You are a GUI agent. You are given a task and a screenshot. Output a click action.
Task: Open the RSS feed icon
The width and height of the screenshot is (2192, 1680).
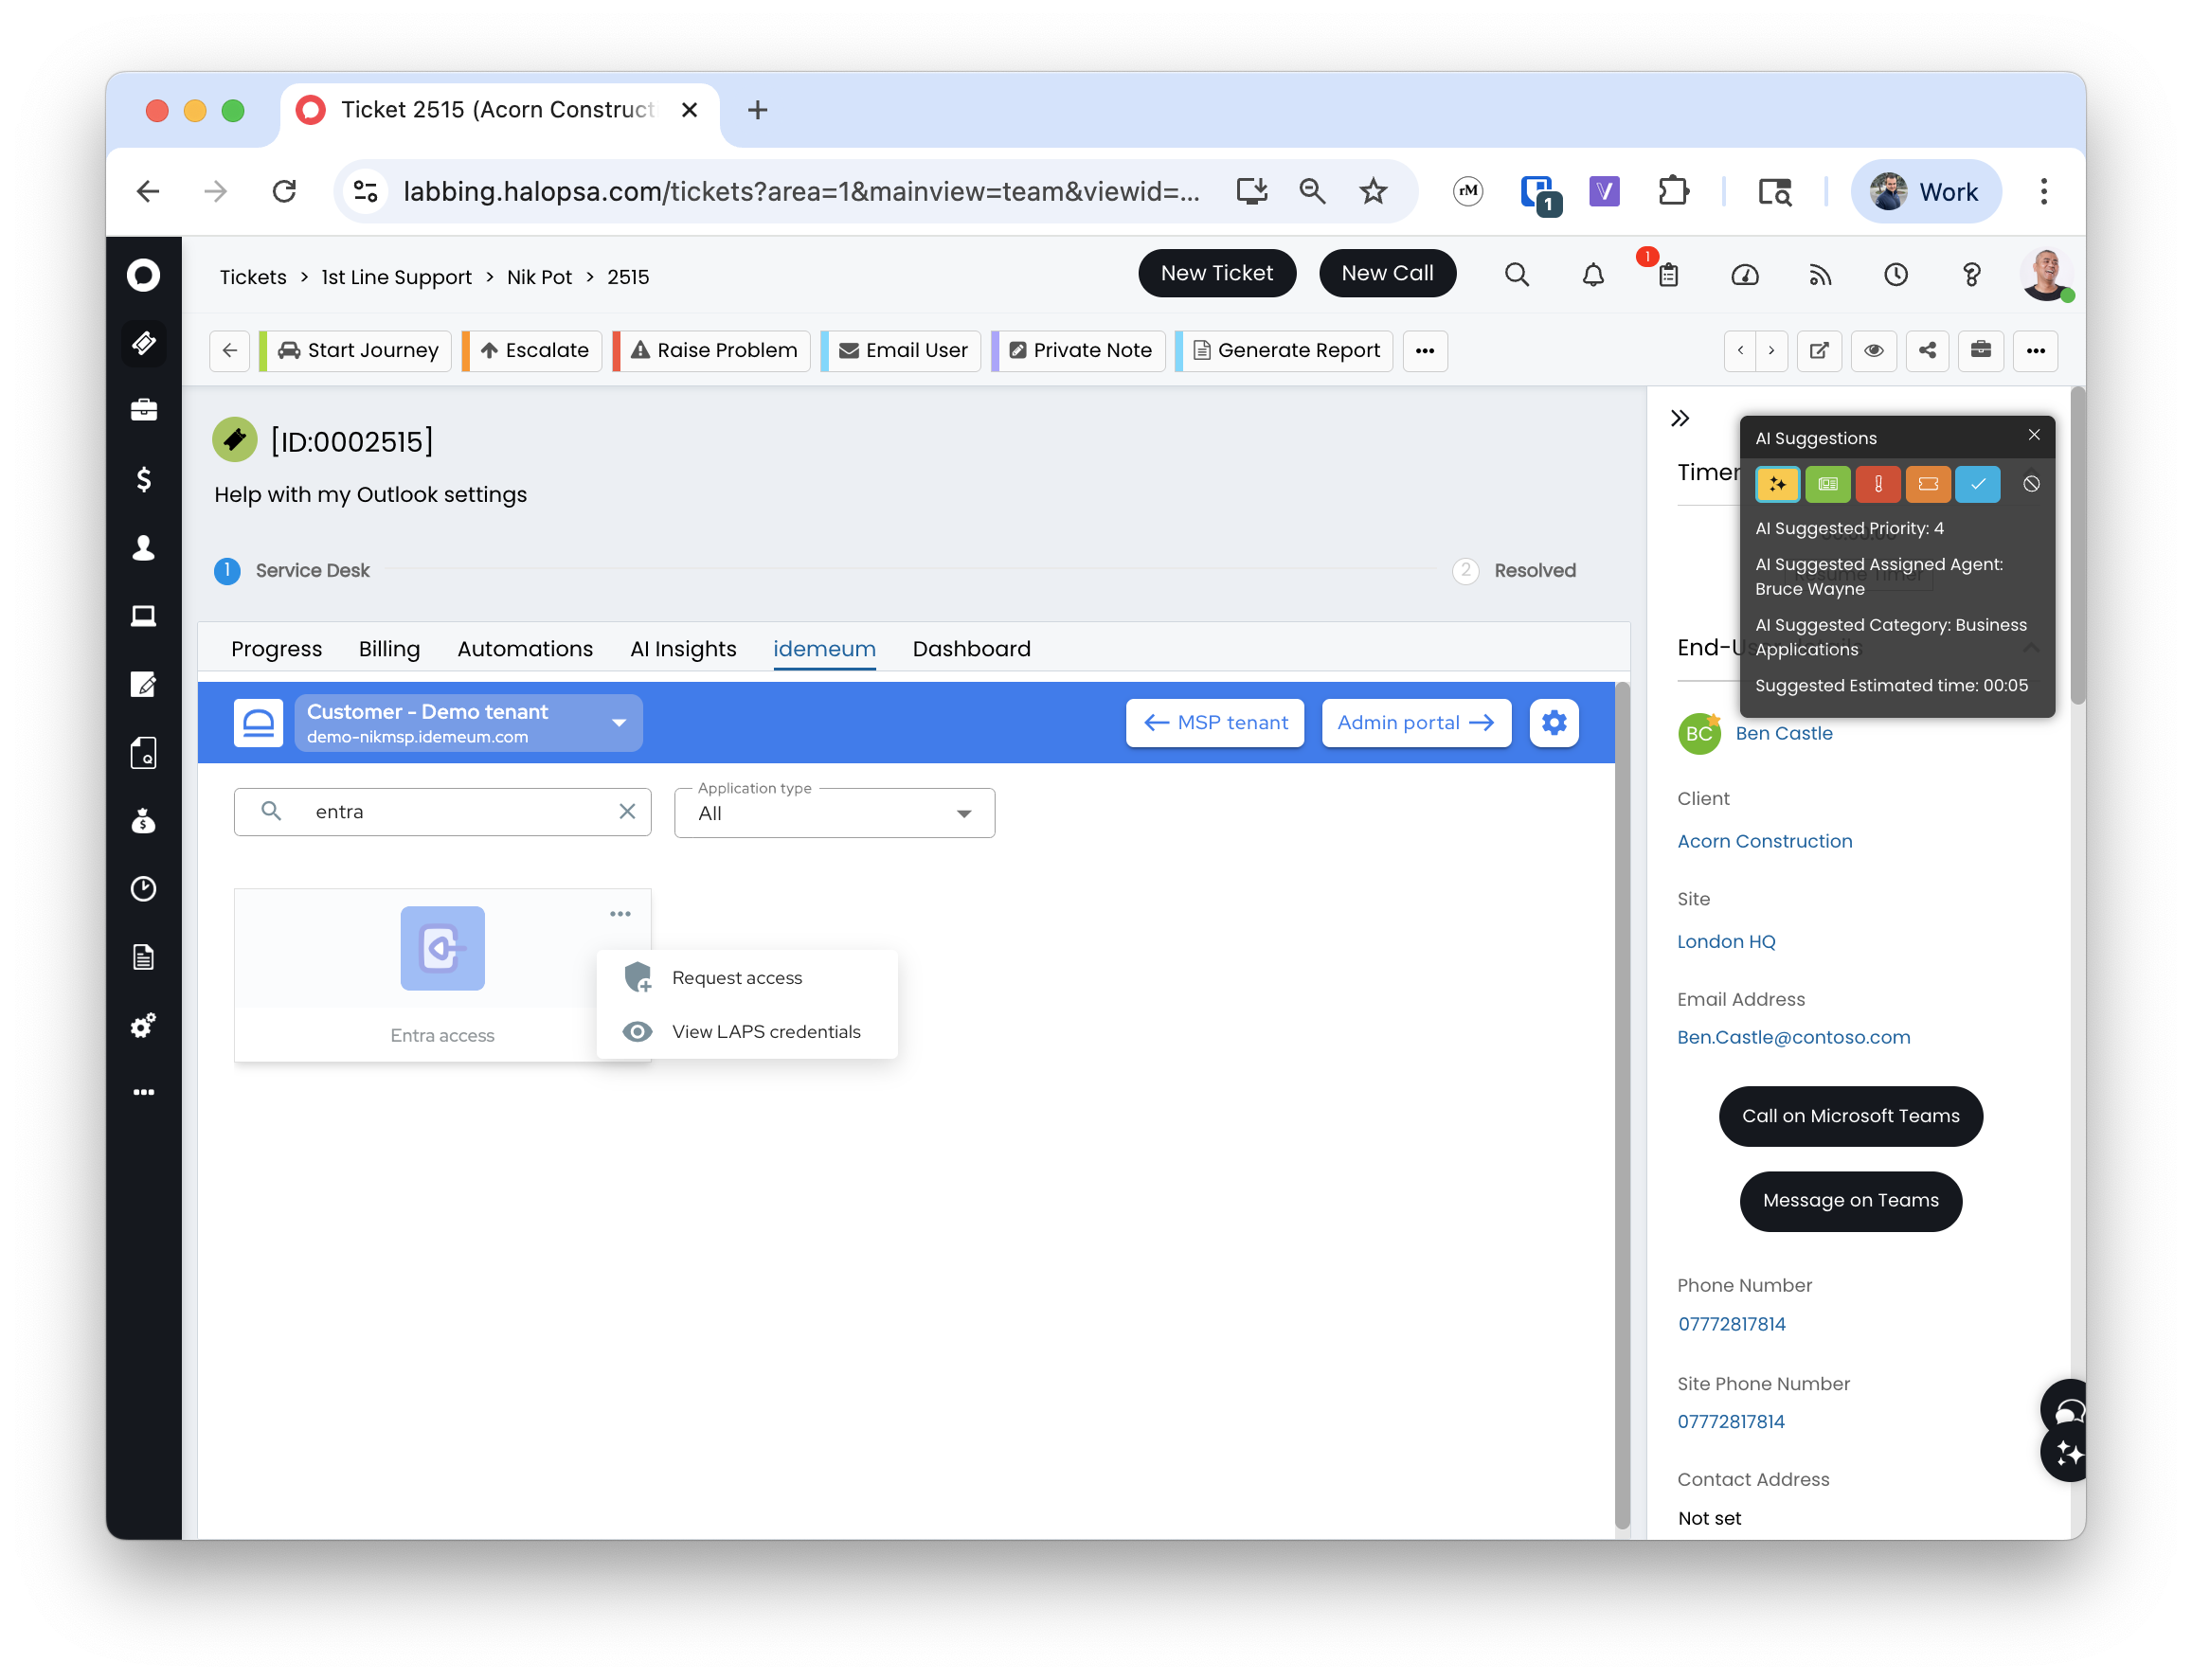[x=1820, y=274]
